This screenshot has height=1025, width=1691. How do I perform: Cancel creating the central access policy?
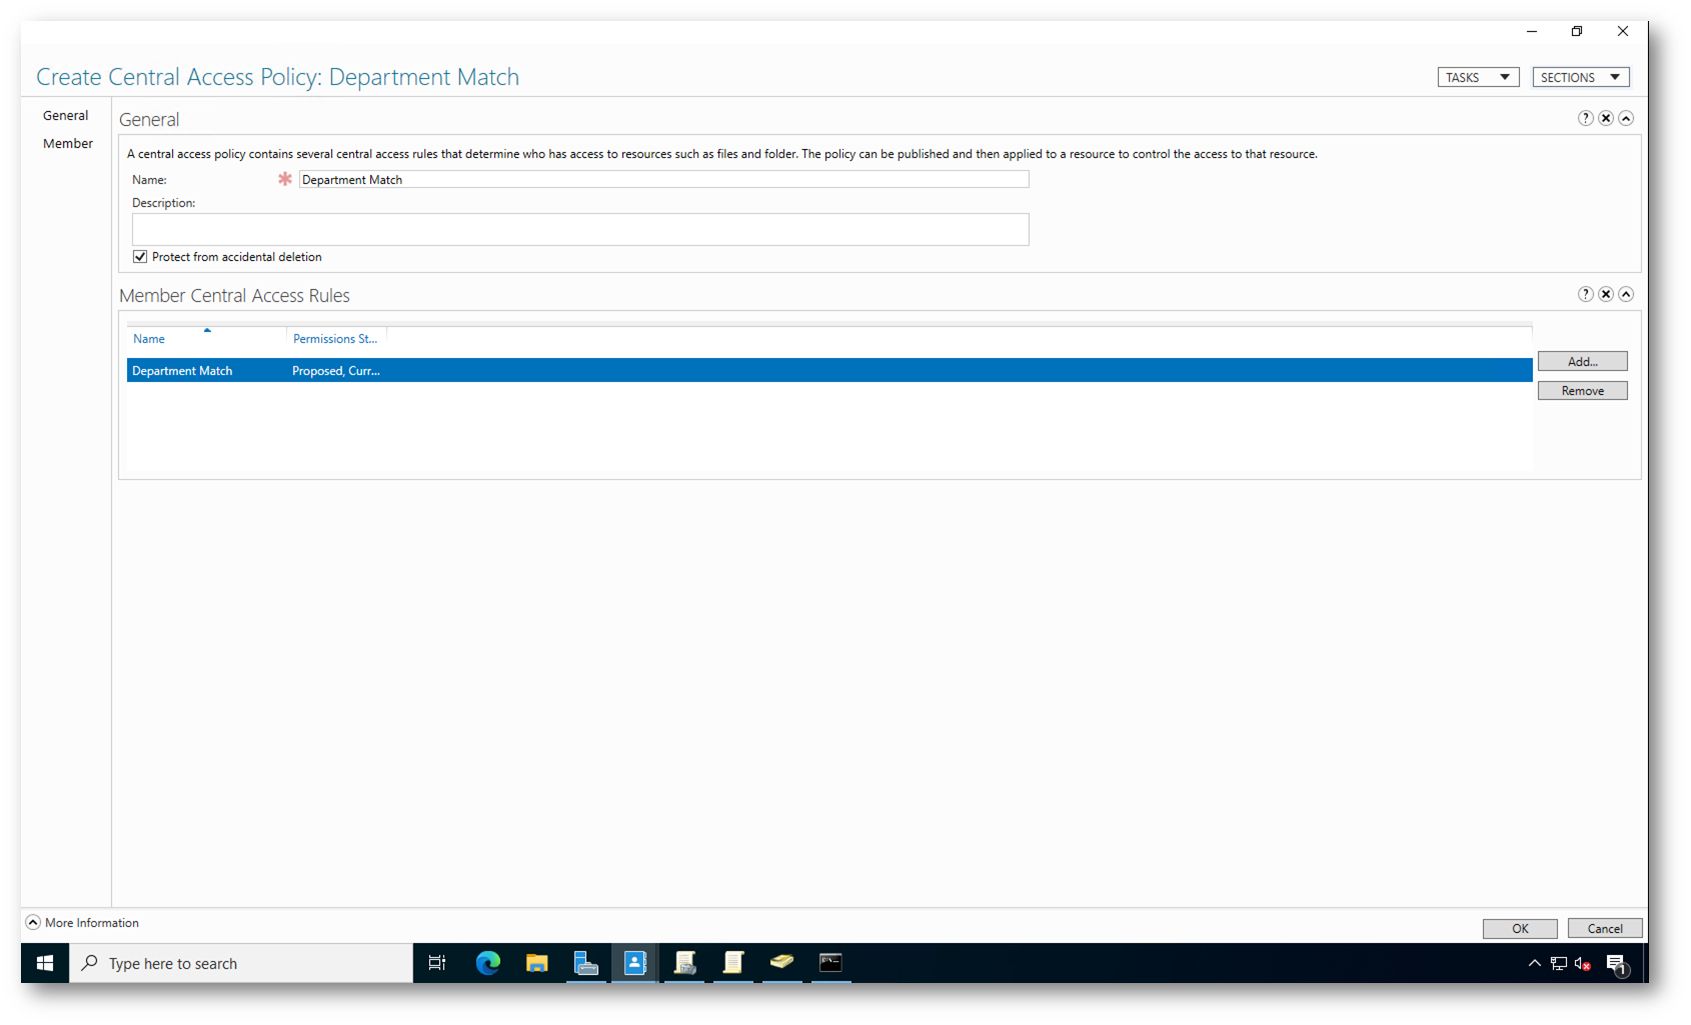coord(1605,928)
